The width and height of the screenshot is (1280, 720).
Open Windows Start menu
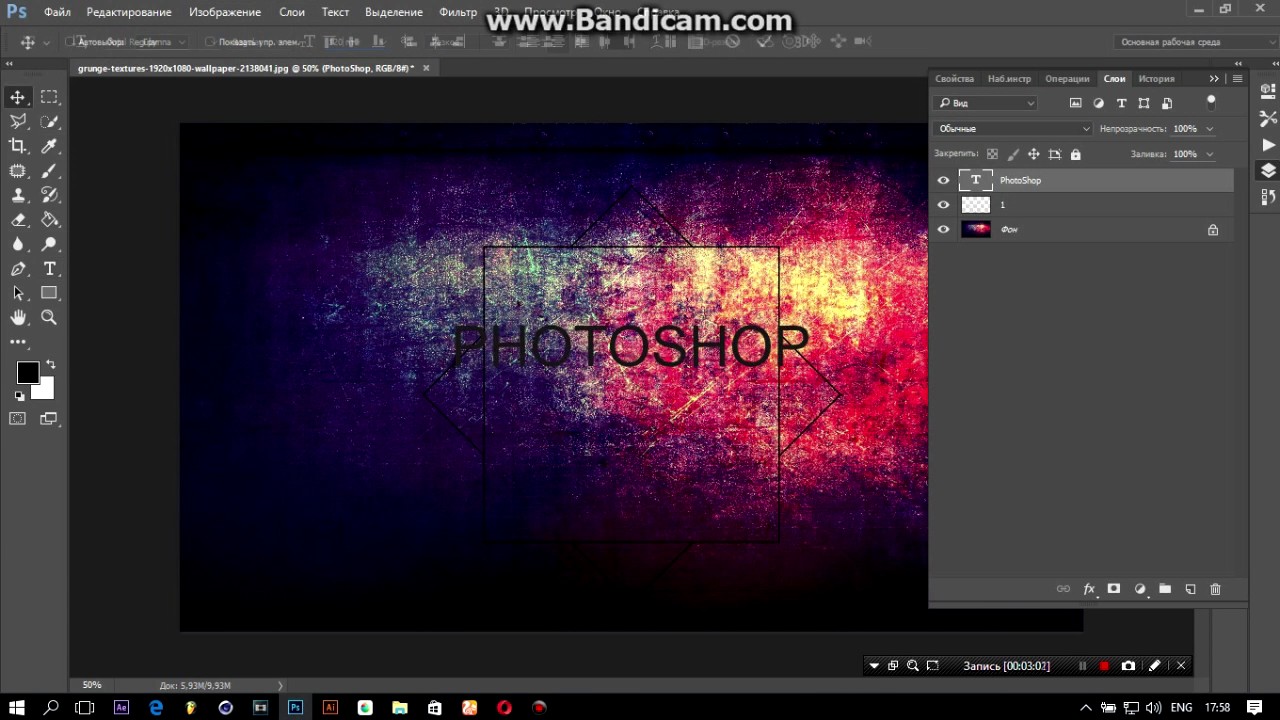click(x=17, y=708)
